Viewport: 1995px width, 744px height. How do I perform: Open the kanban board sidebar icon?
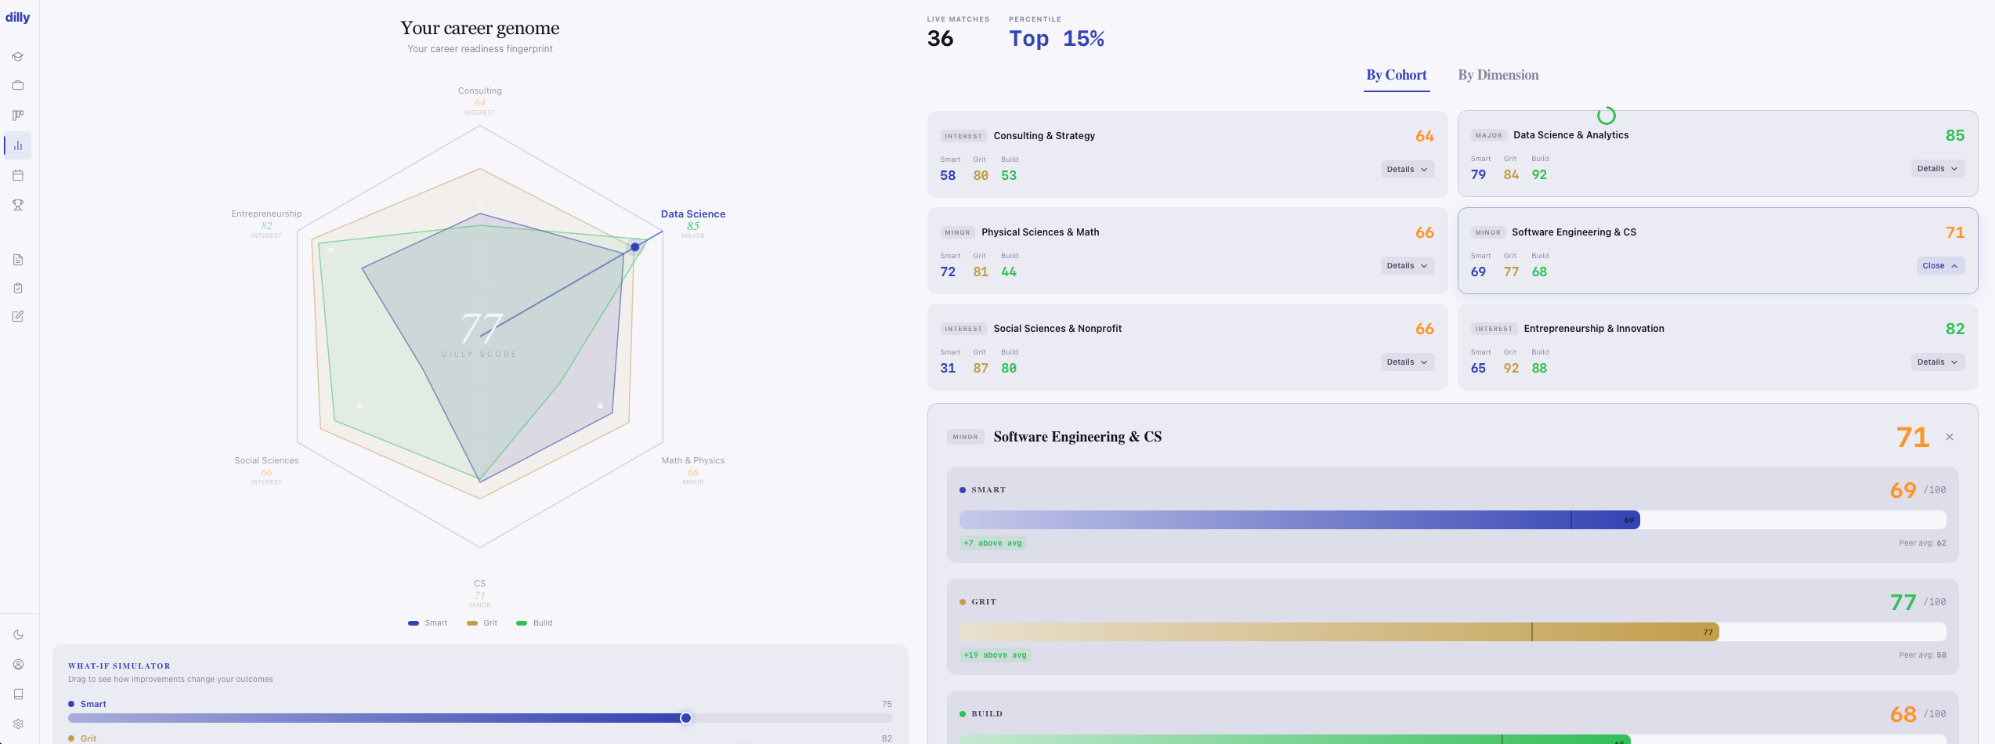point(18,115)
